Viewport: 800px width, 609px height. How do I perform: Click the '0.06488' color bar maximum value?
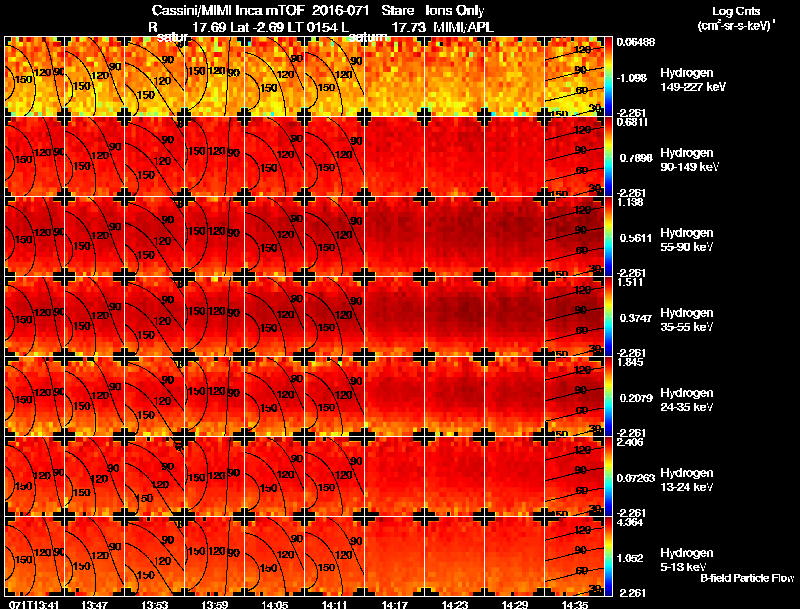tap(636, 42)
